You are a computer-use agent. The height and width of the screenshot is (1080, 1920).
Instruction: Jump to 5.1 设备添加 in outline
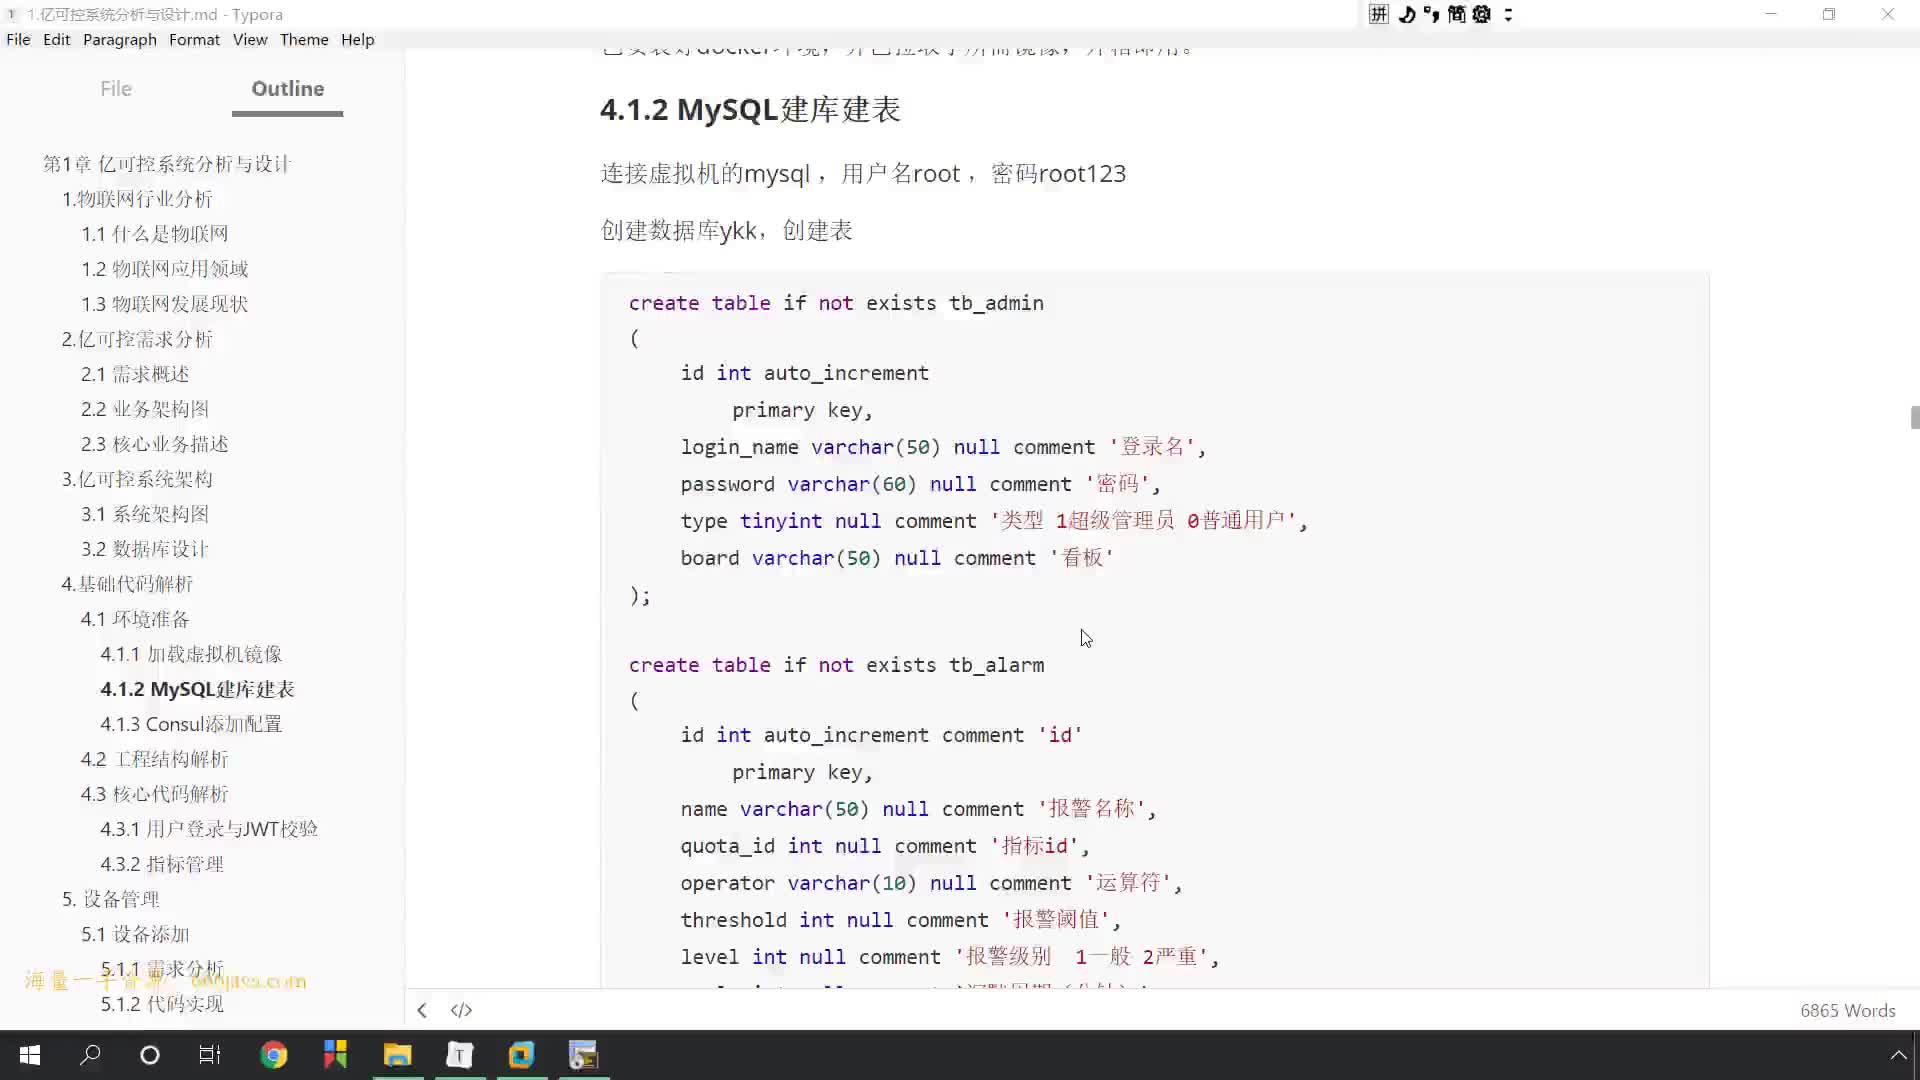pyautogui.click(x=135, y=934)
